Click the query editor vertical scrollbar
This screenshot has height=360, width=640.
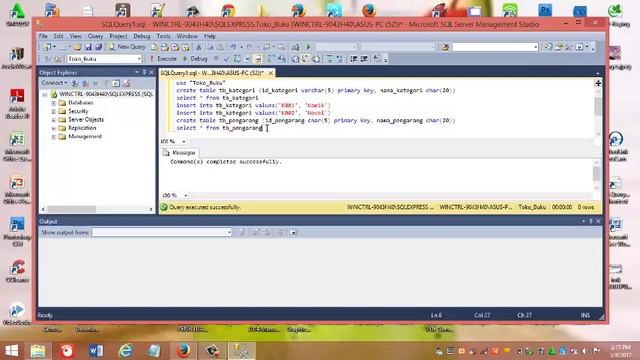[x=598, y=109]
